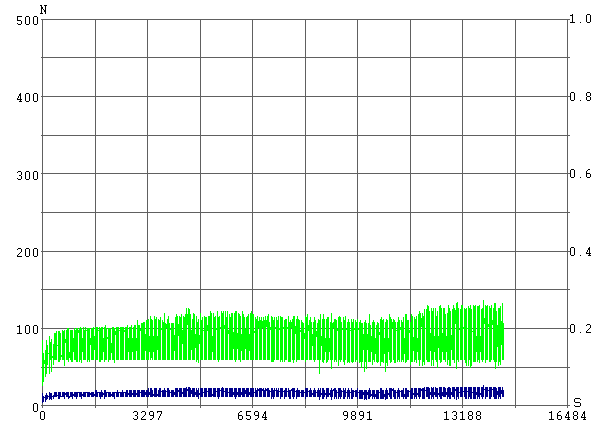Screen dimensions: 591x424
Task: Click the x-axis label 13188
Action: pyautogui.click(x=462, y=416)
